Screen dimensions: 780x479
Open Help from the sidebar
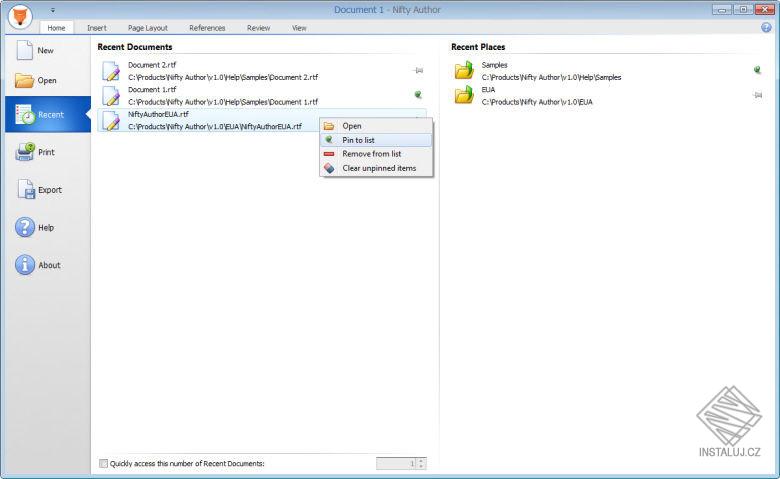(x=35, y=227)
